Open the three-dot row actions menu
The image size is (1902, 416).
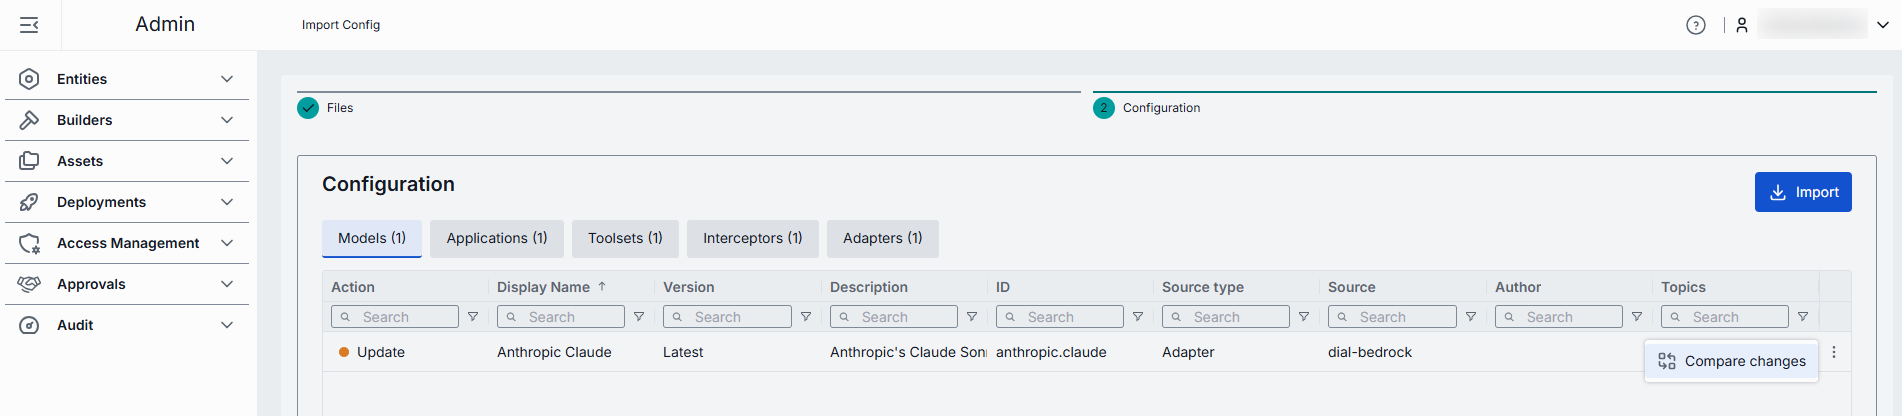click(x=1833, y=352)
